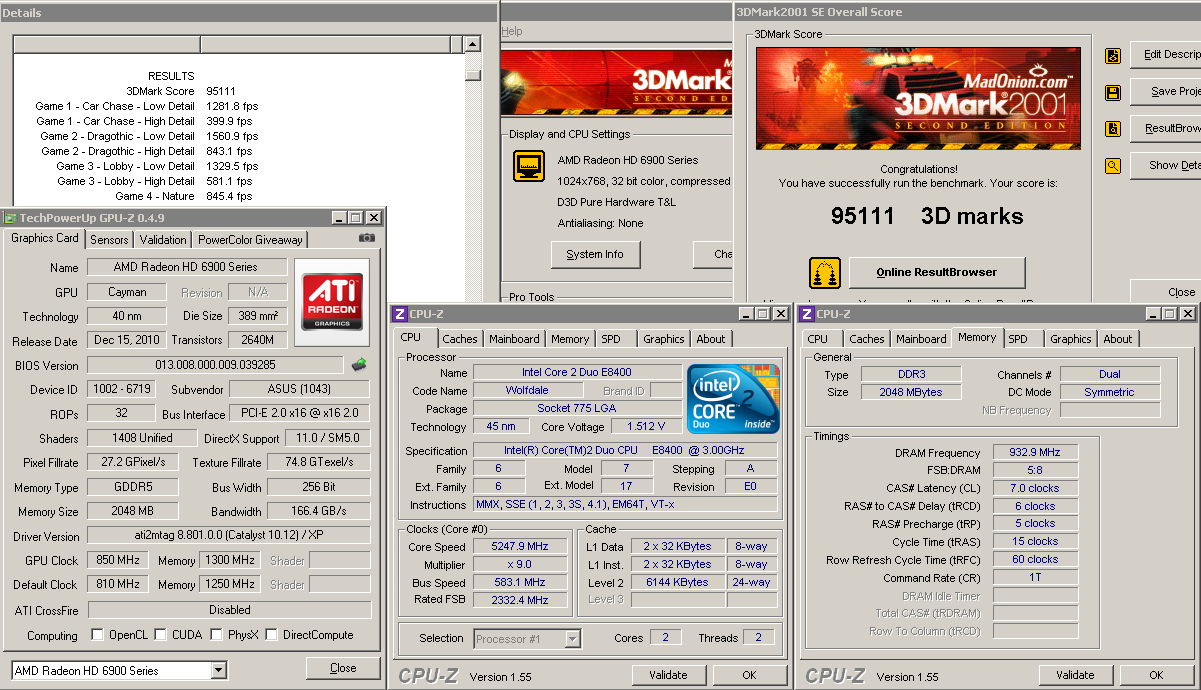Open the Help menu in 3DMark window
Screen dimensions: 1201x690
coord(512,32)
